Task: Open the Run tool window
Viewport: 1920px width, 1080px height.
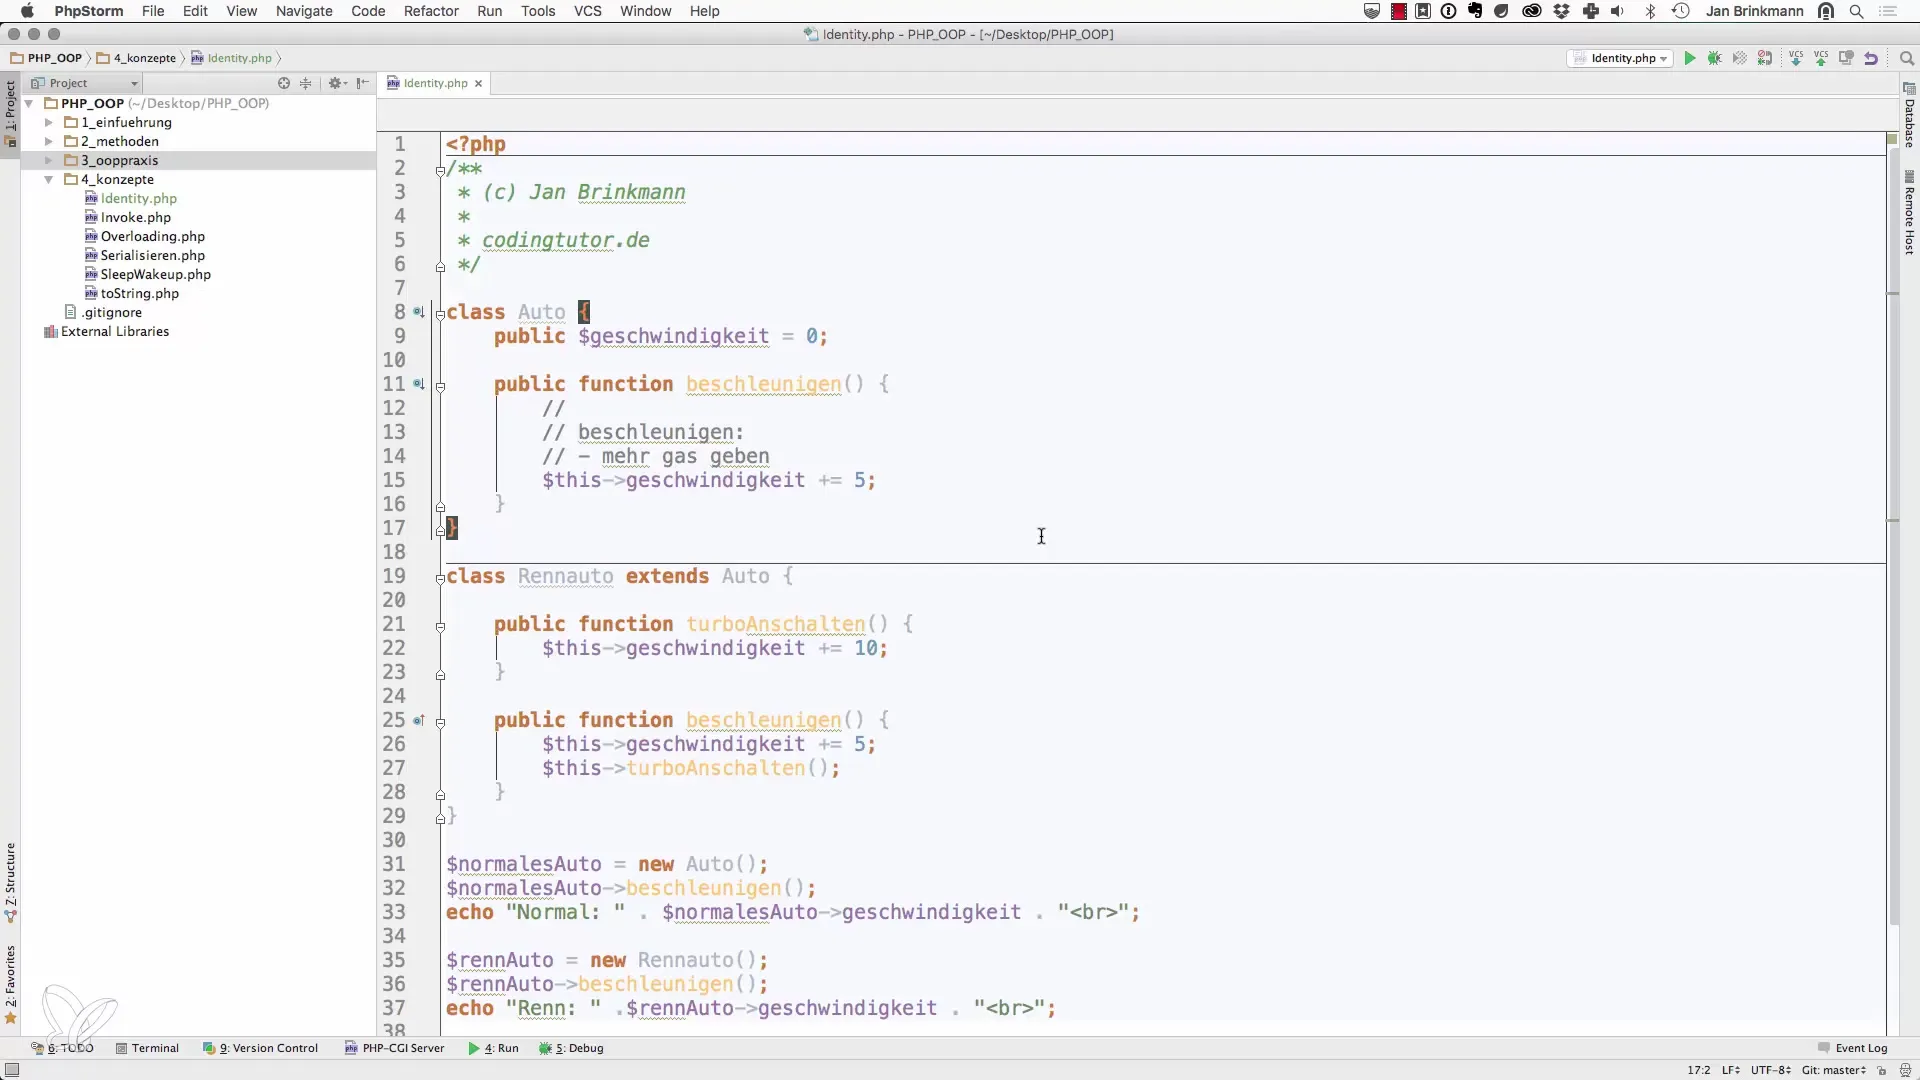Action: [x=493, y=1048]
